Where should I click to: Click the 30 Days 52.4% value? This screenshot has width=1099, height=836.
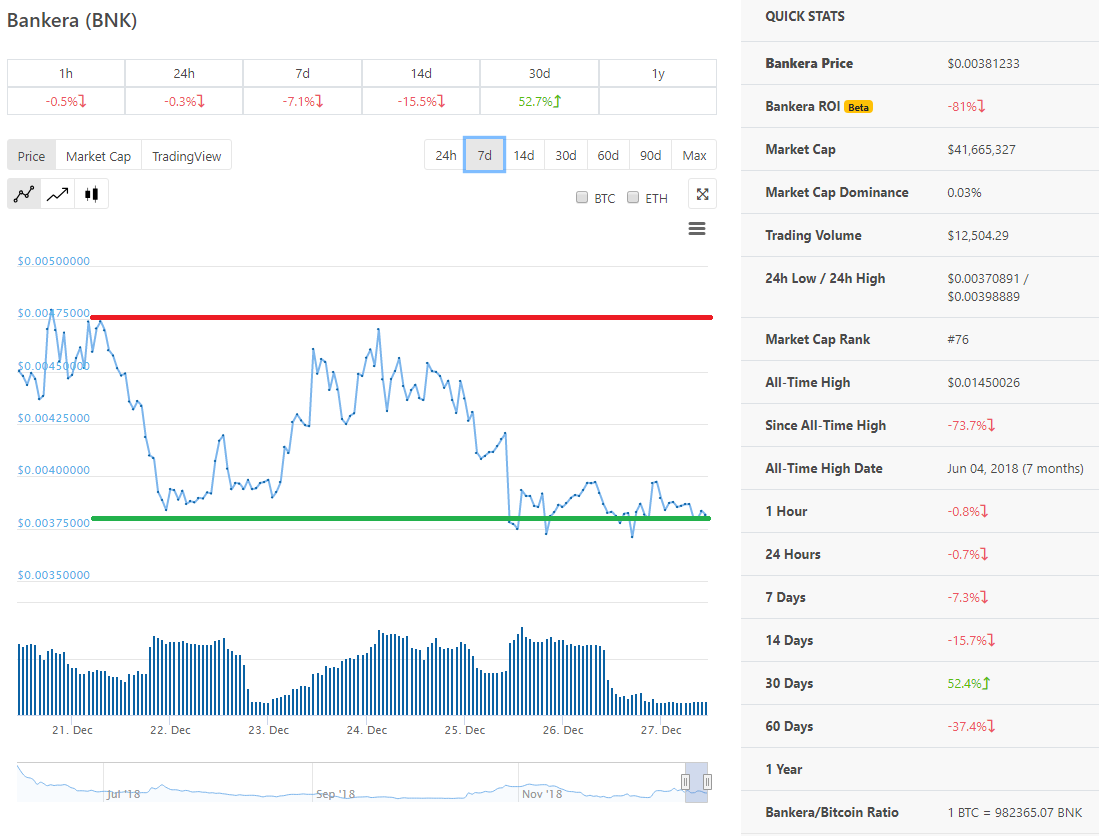pos(969,683)
